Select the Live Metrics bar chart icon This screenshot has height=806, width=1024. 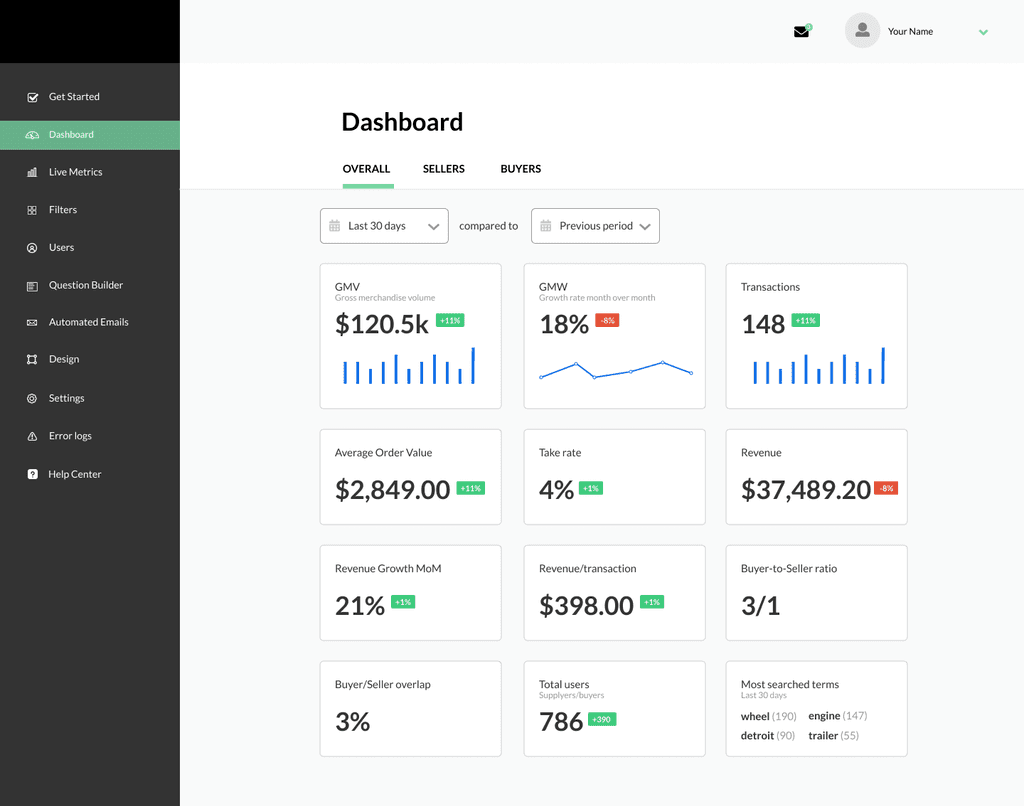click(32, 172)
